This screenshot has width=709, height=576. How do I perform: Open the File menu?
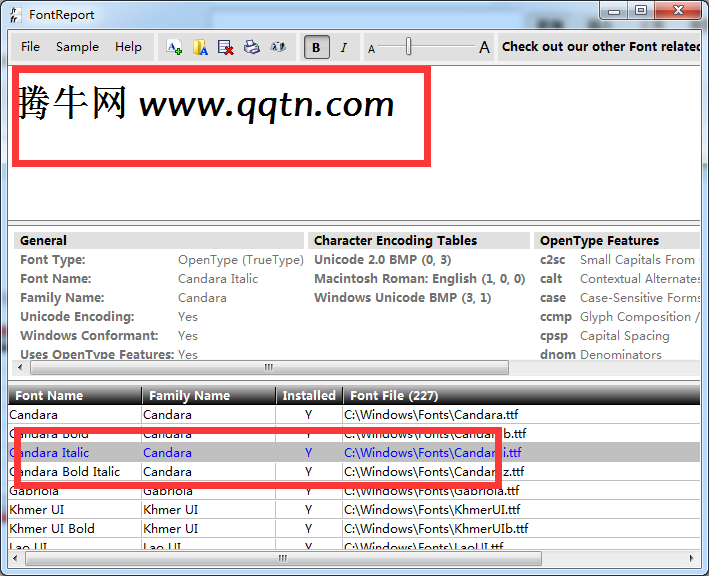coord(30,47)
